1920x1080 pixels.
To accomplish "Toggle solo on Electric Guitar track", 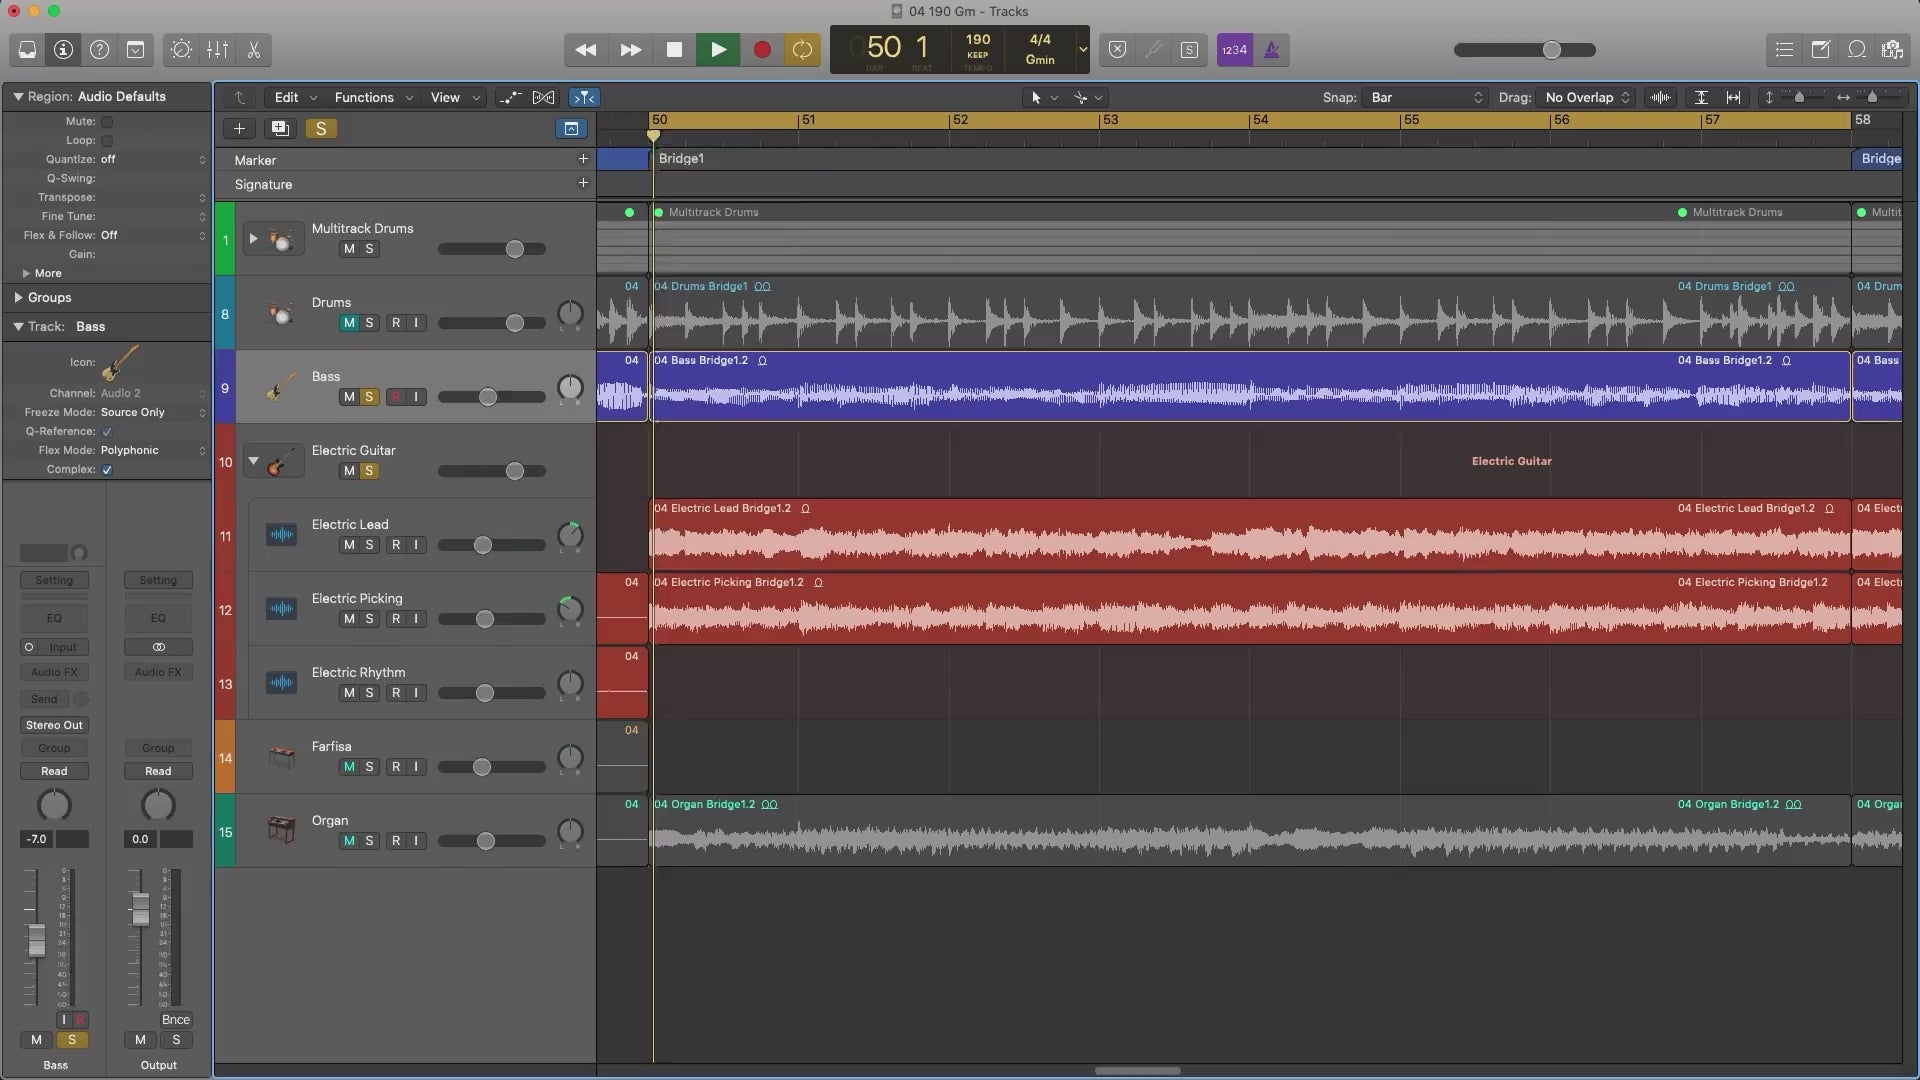I will 369,471.
